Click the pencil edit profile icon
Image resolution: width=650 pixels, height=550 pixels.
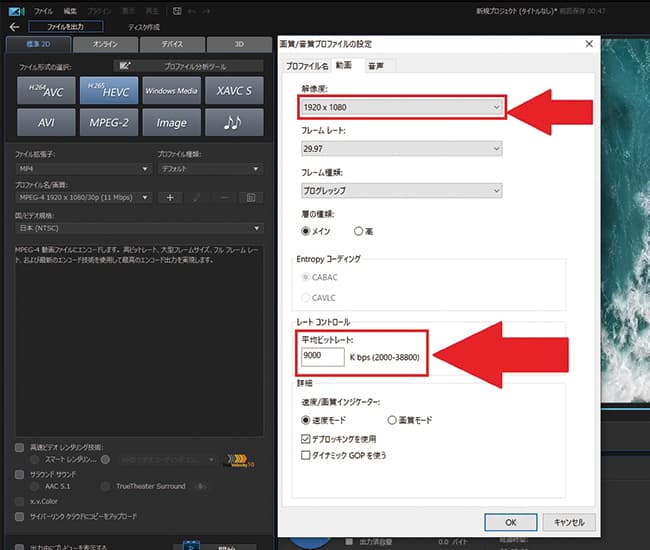[x=197, y=198]
